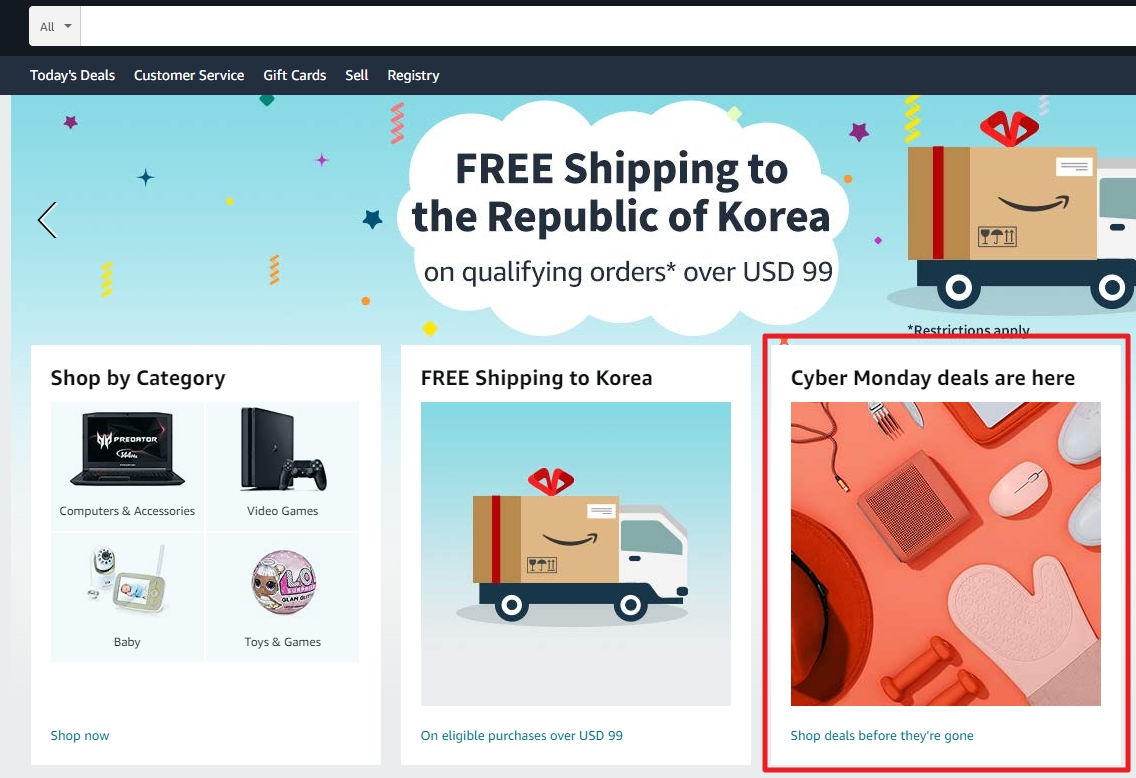
Task: Open the delivery truck FREE Shipping image
Action: [x=576, y=553]
